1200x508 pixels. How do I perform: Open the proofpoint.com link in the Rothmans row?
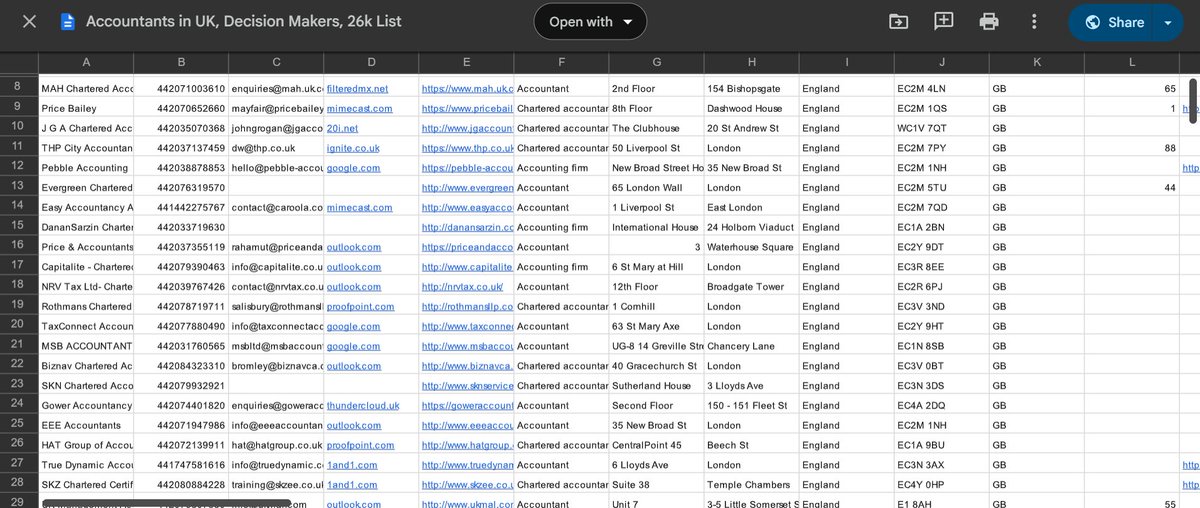pyautogui.click(x=360, y=306)
